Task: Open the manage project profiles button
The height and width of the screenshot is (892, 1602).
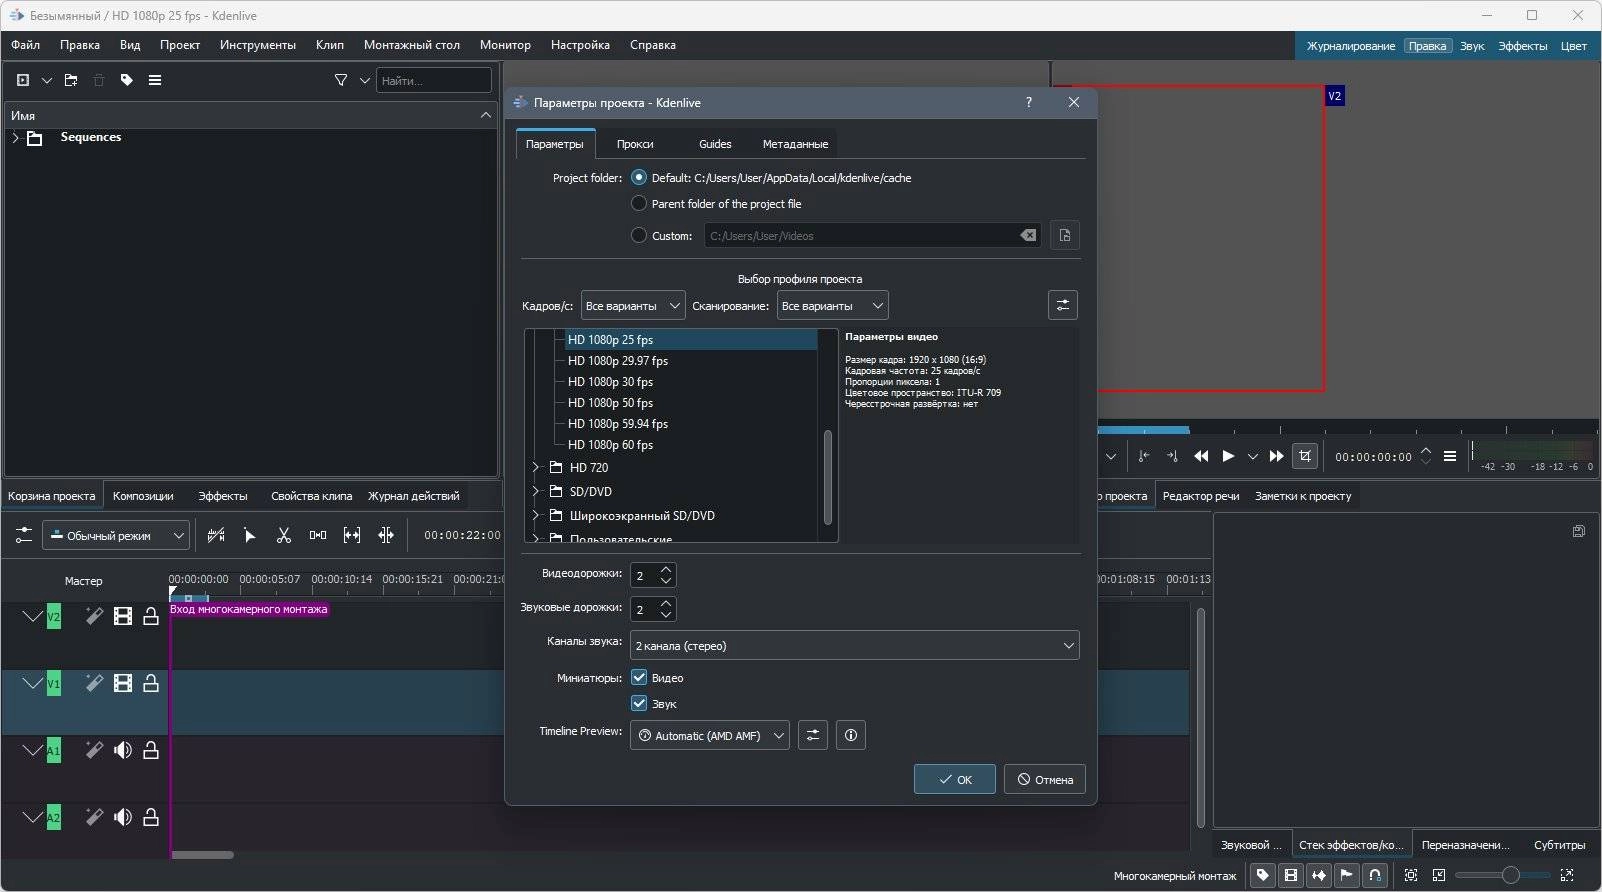Action: 1063,305
